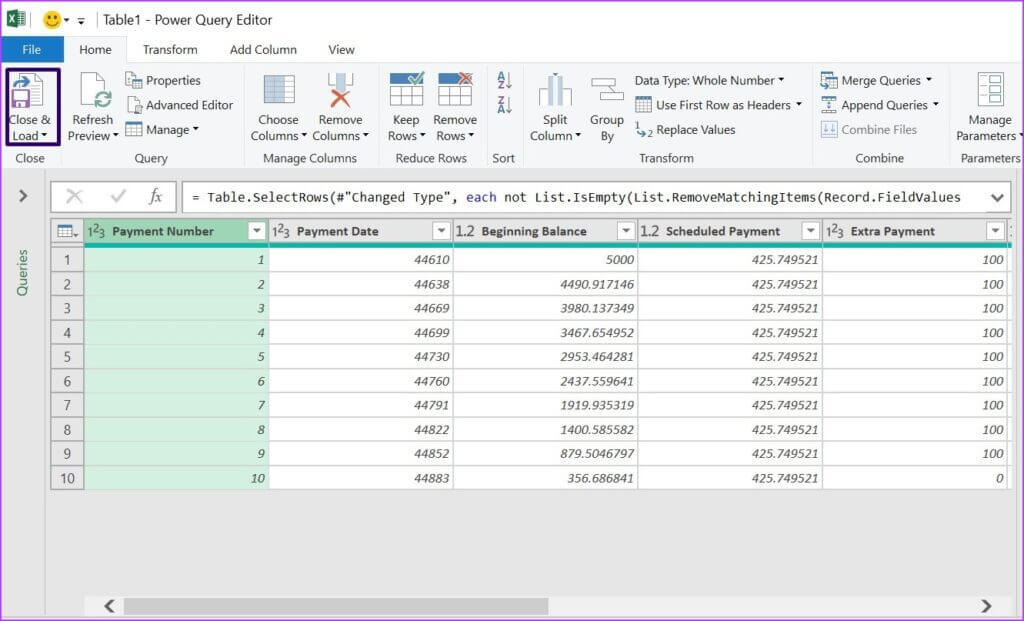Viewport: 1024px width, 621px height.
Task: Confirm formula with the checkmark icon
Action: click(118, 196)
